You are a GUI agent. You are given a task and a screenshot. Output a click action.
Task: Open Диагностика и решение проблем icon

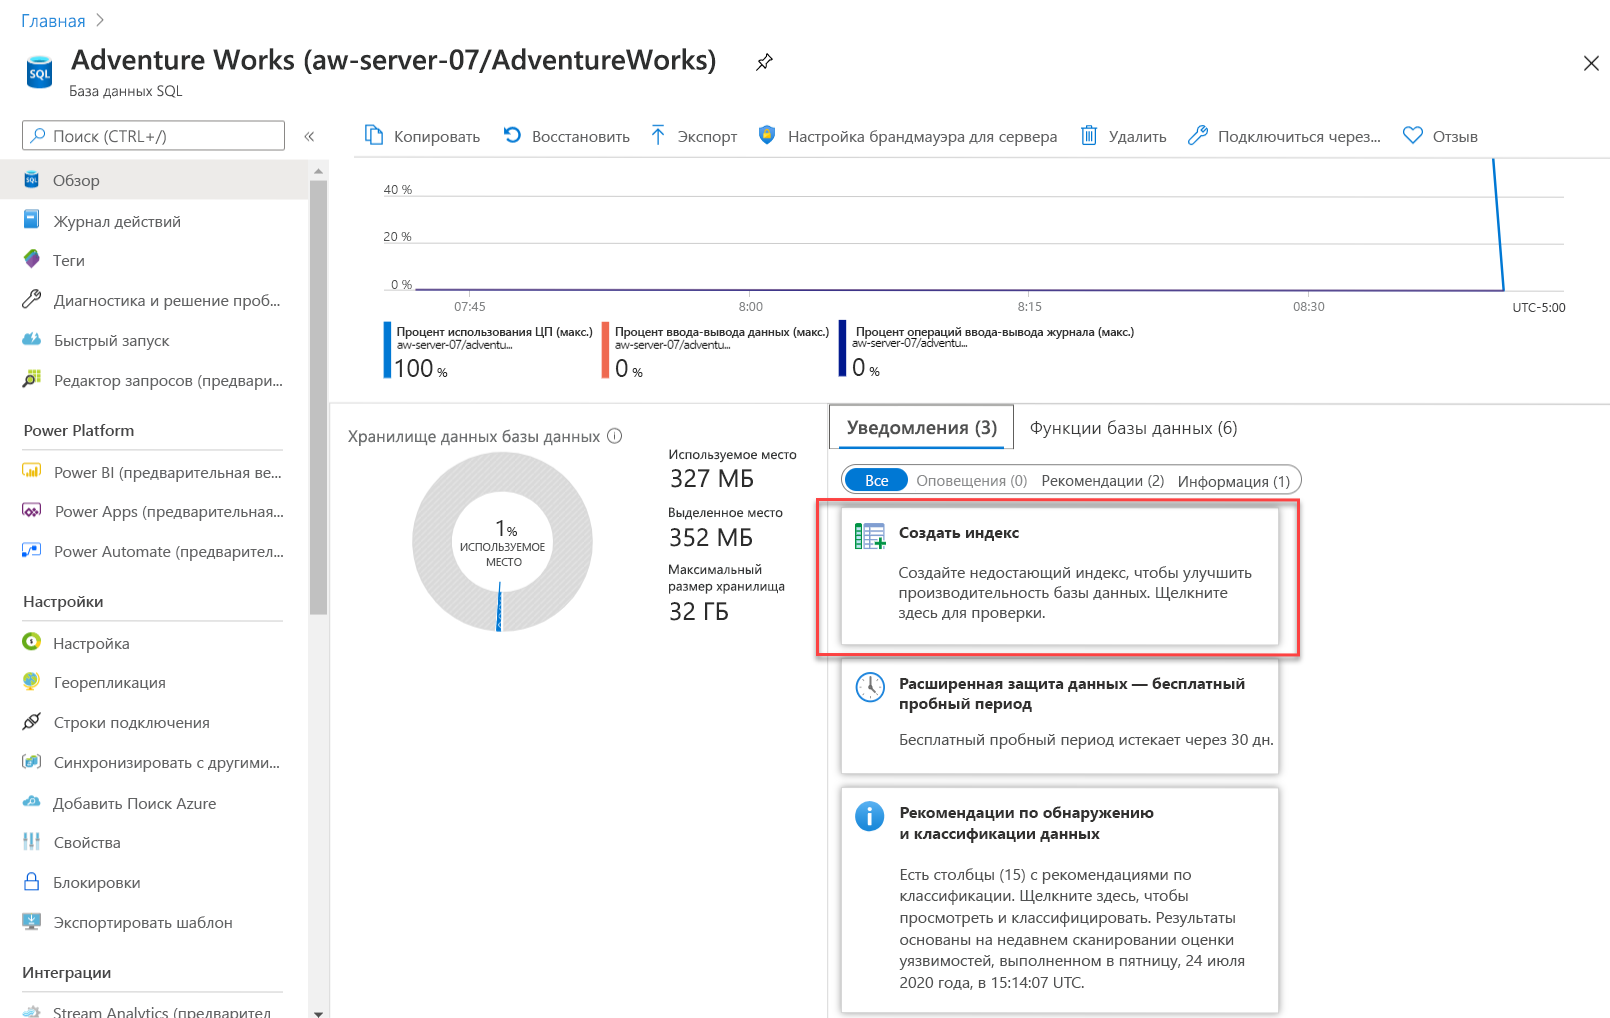[x=32, y=299]
